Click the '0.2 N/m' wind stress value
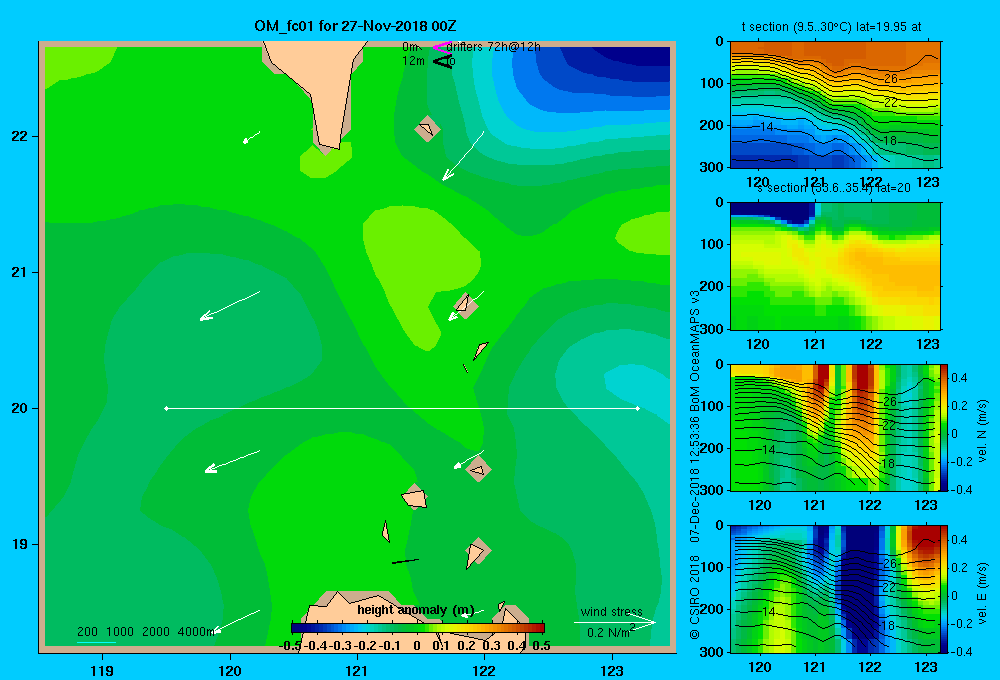The width and height of the screenshot is (1000, 680). coord(608,633)
